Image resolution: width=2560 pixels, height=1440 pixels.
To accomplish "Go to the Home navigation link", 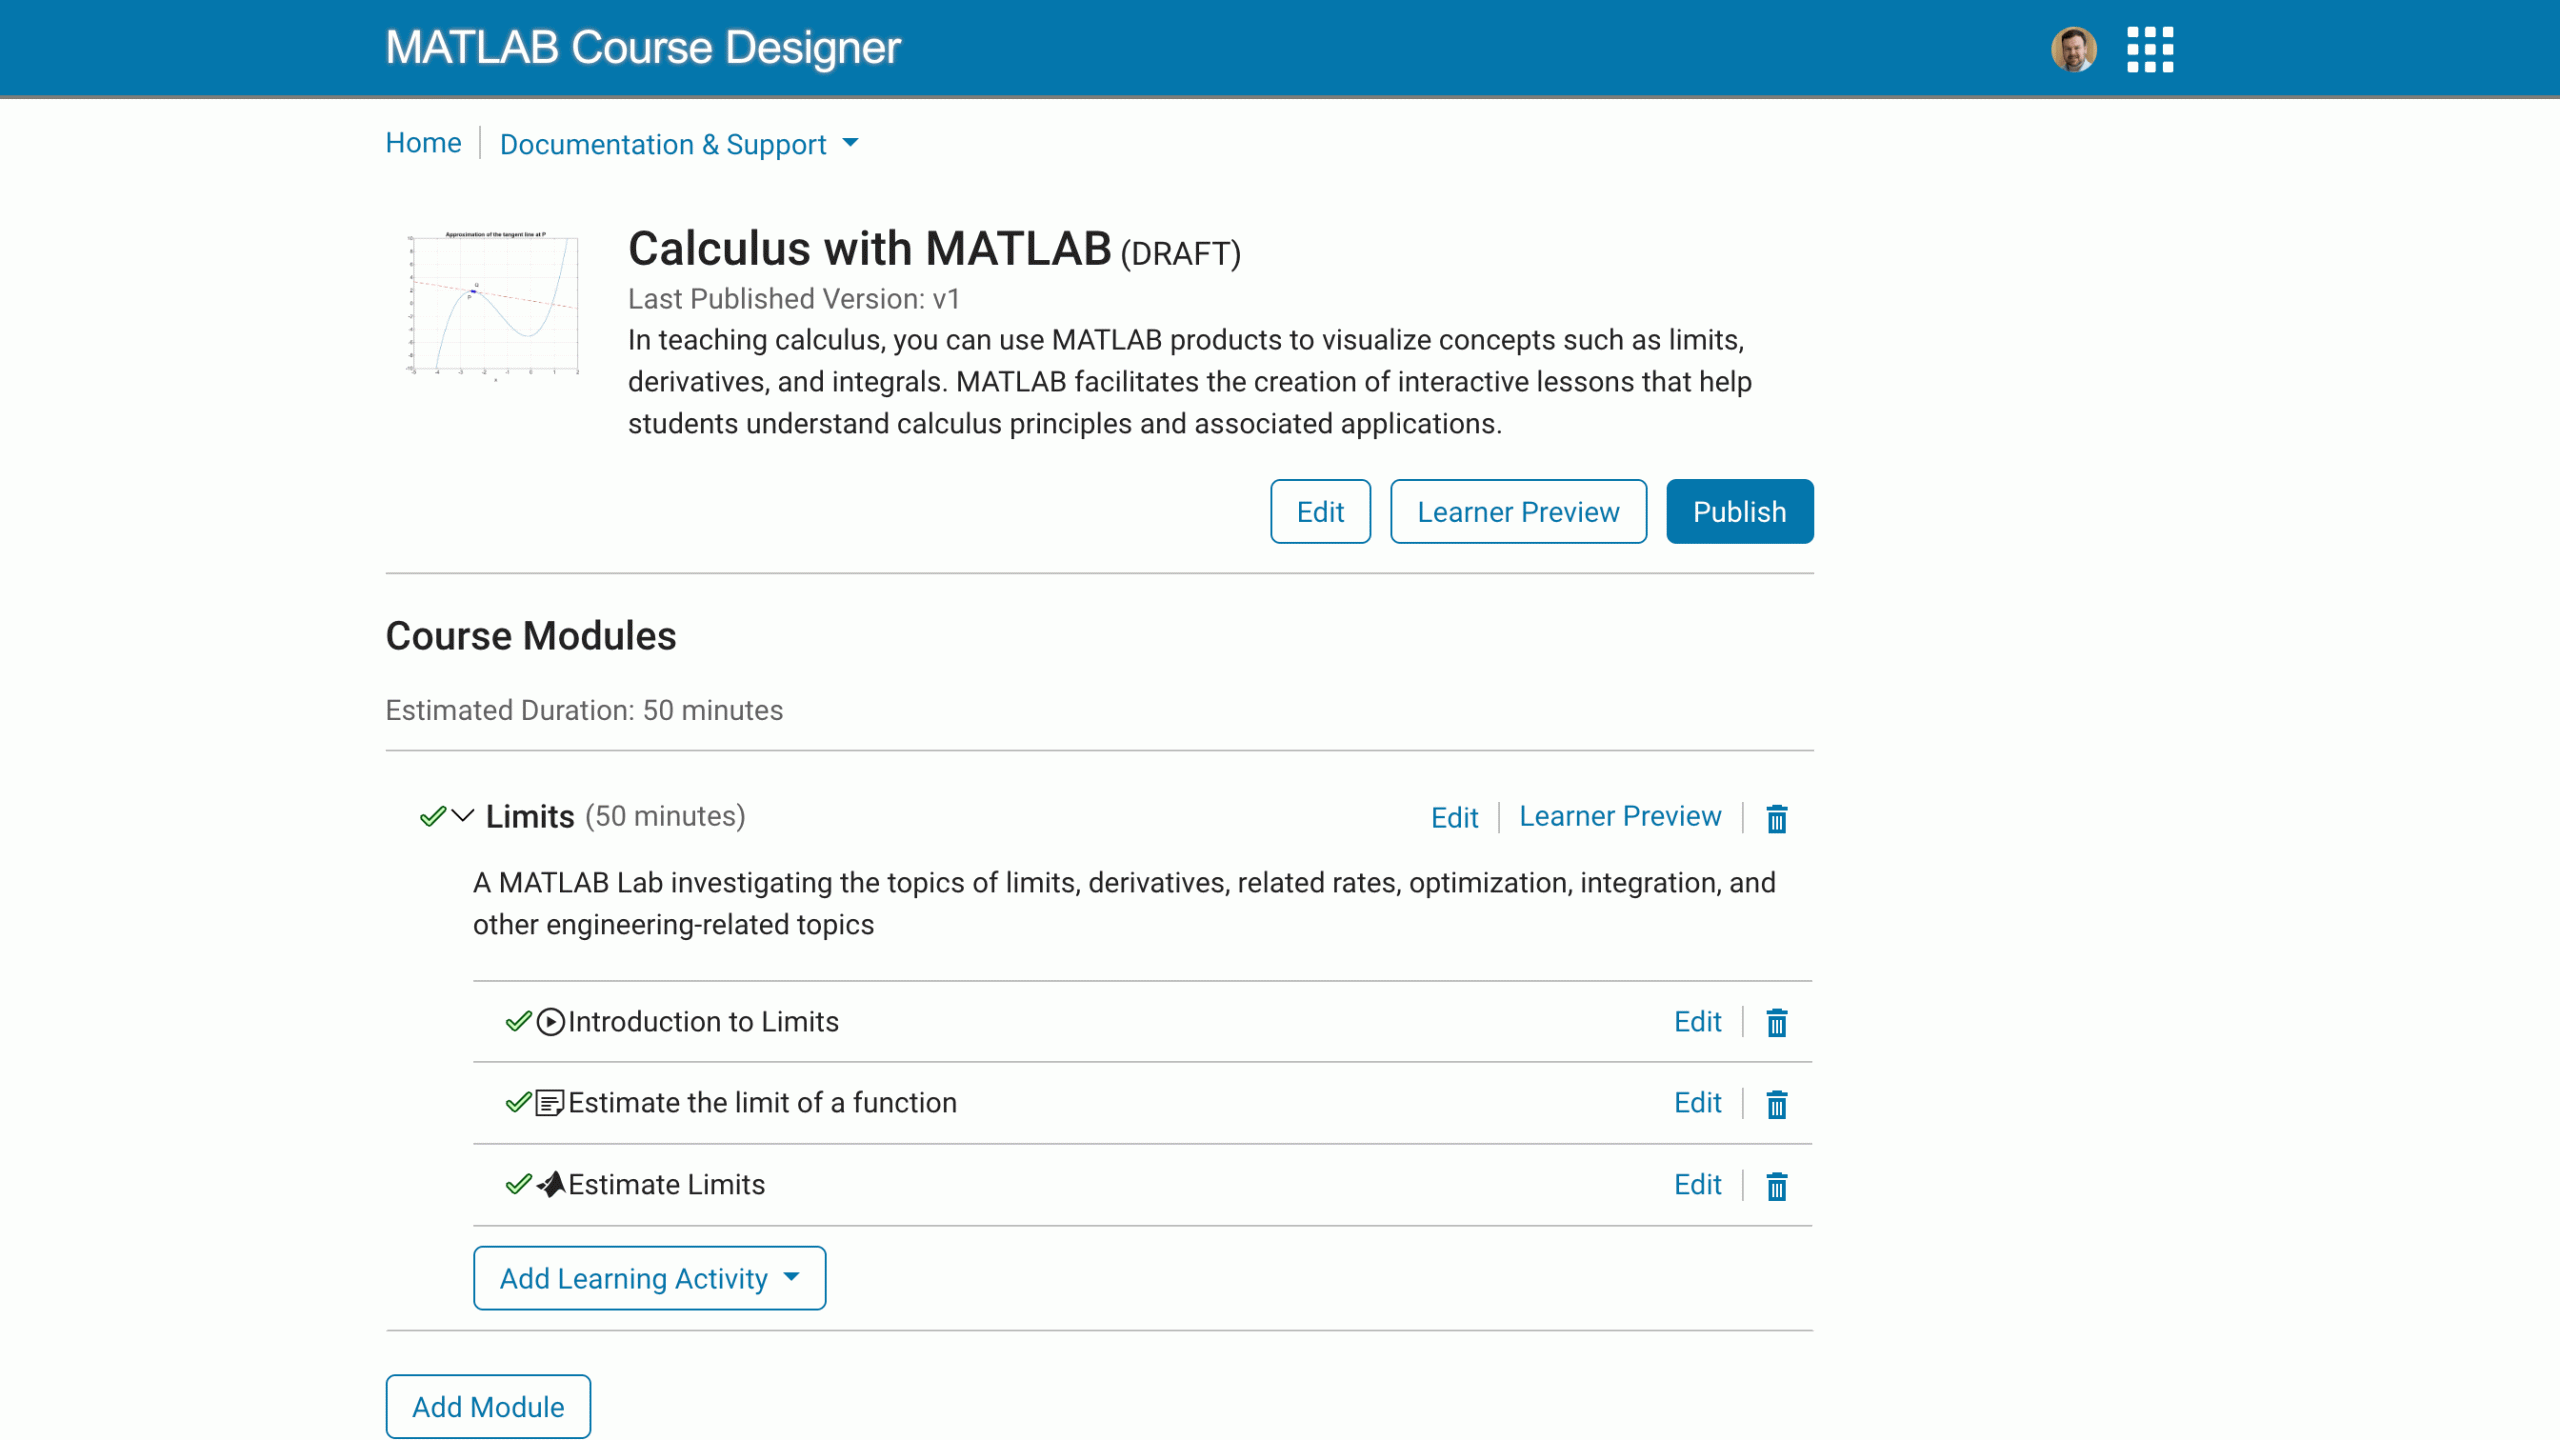I will 423,143.
